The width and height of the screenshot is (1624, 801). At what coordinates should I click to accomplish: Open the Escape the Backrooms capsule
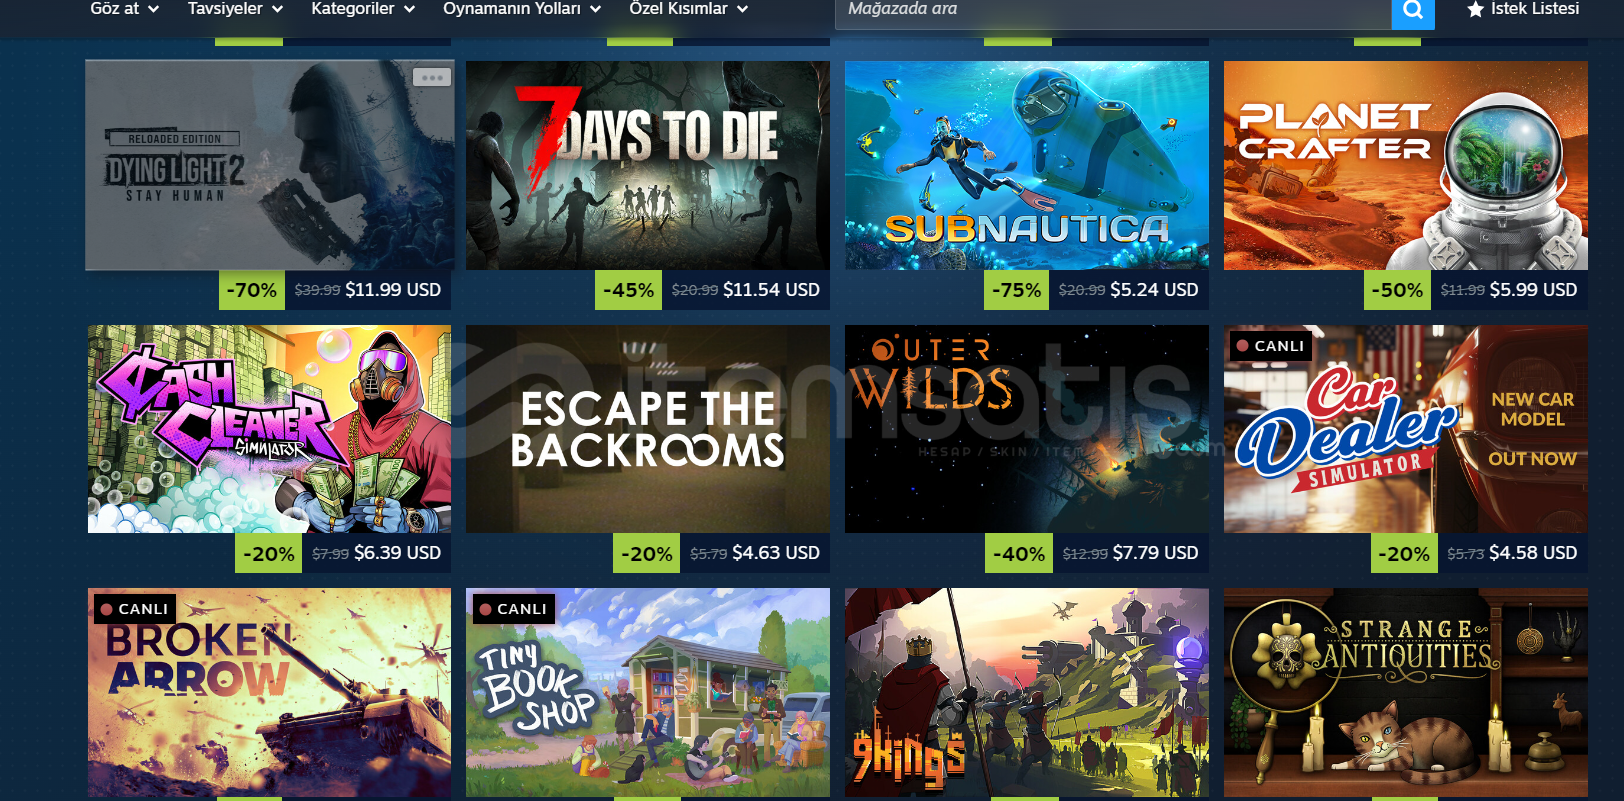tap(648, 429)
